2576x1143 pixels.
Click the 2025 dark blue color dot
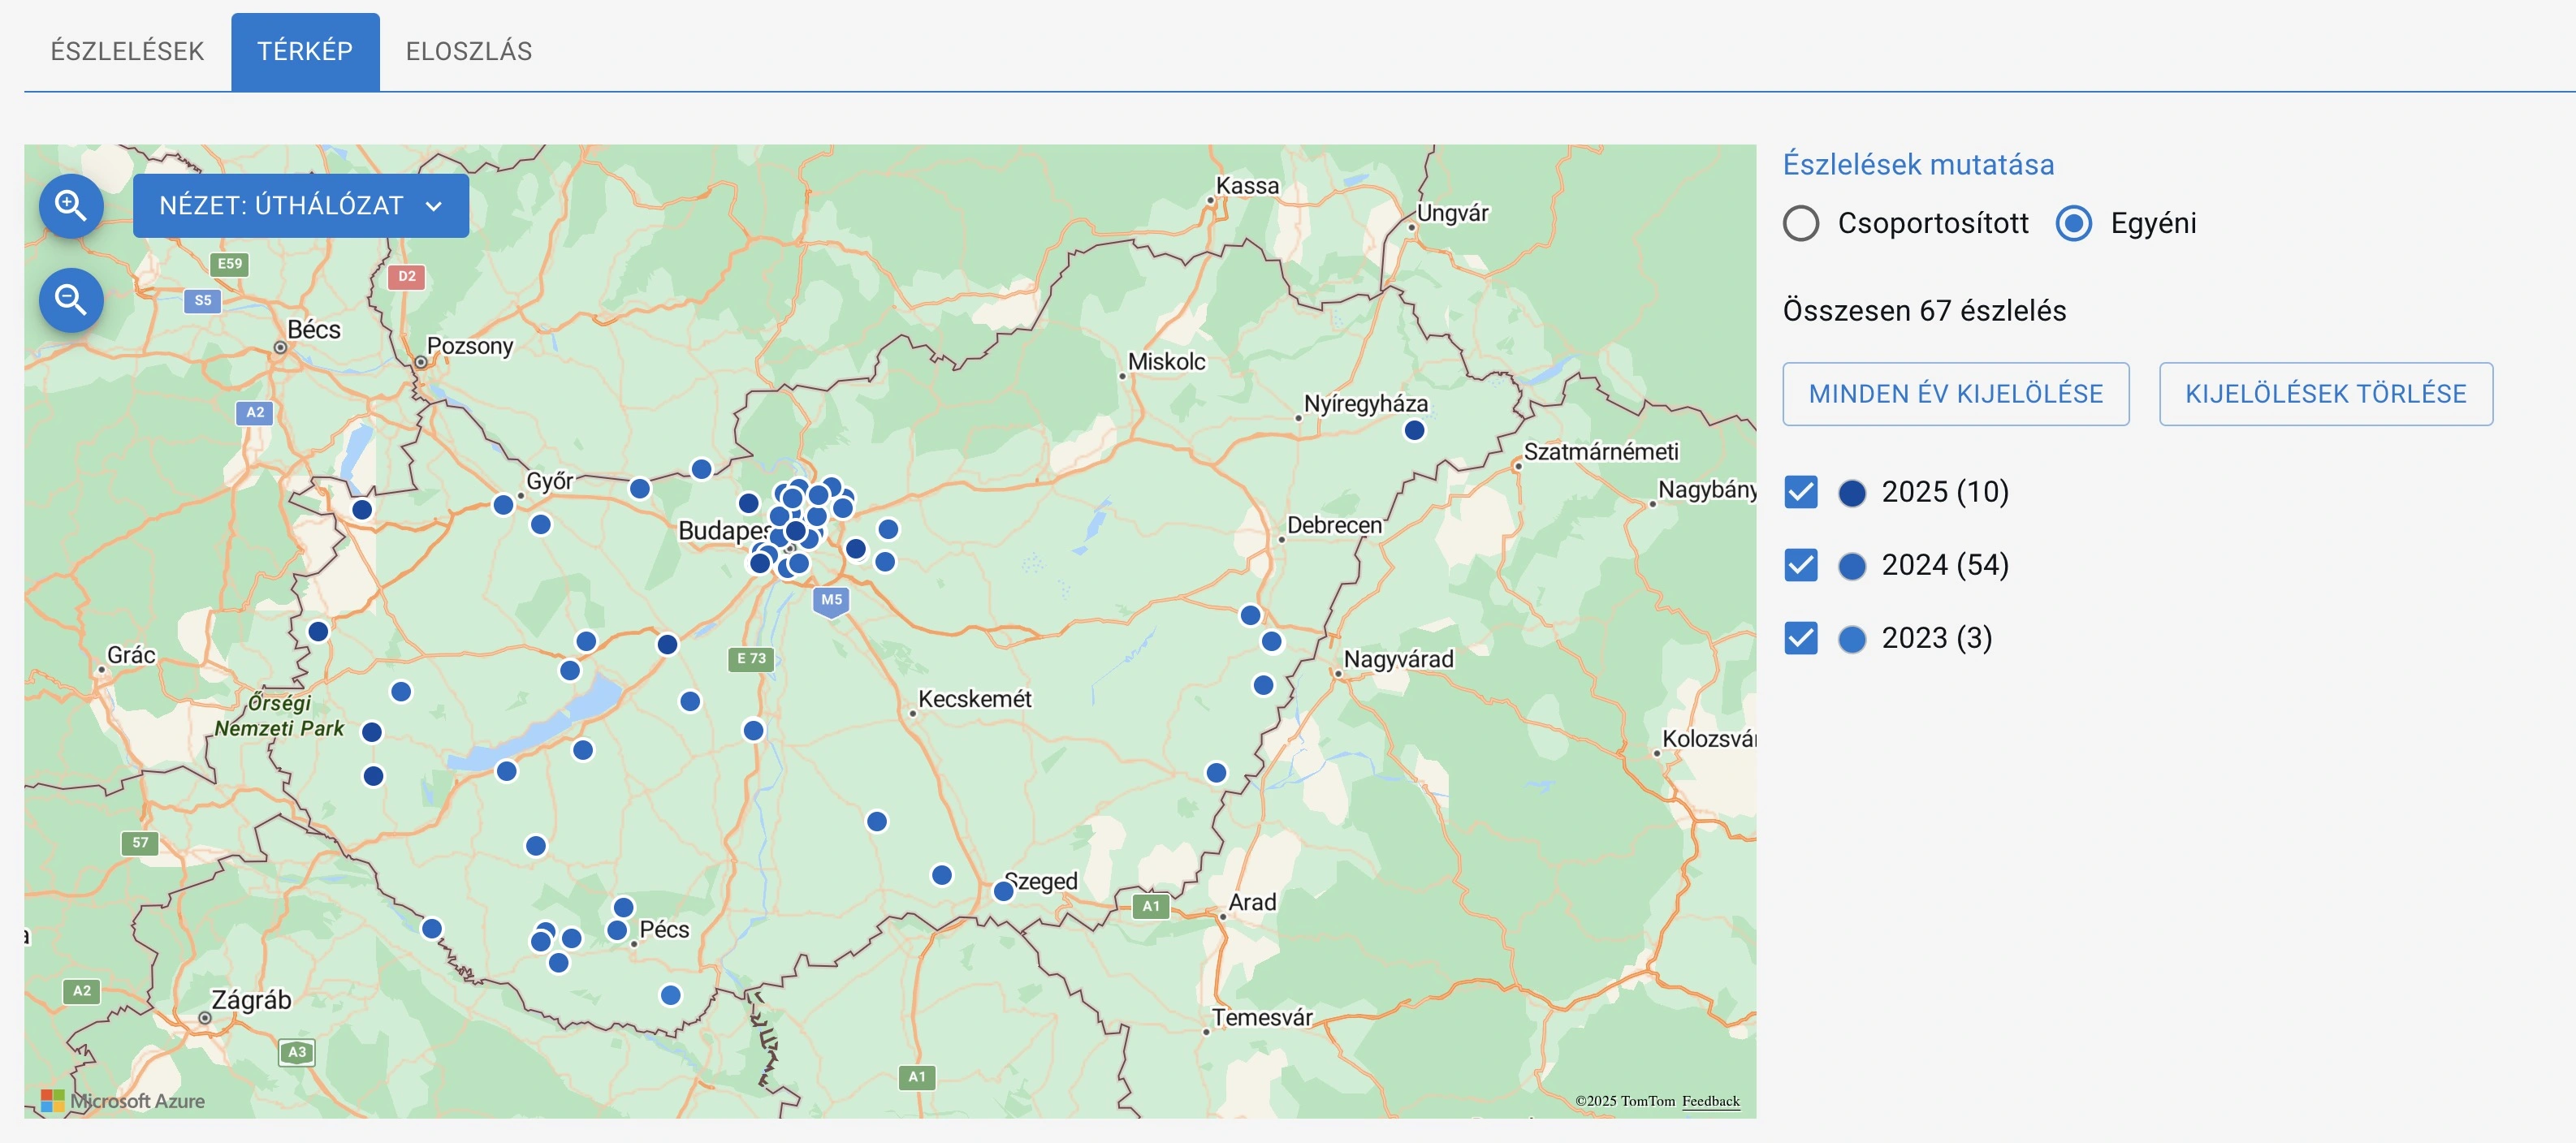[1852, 493]
